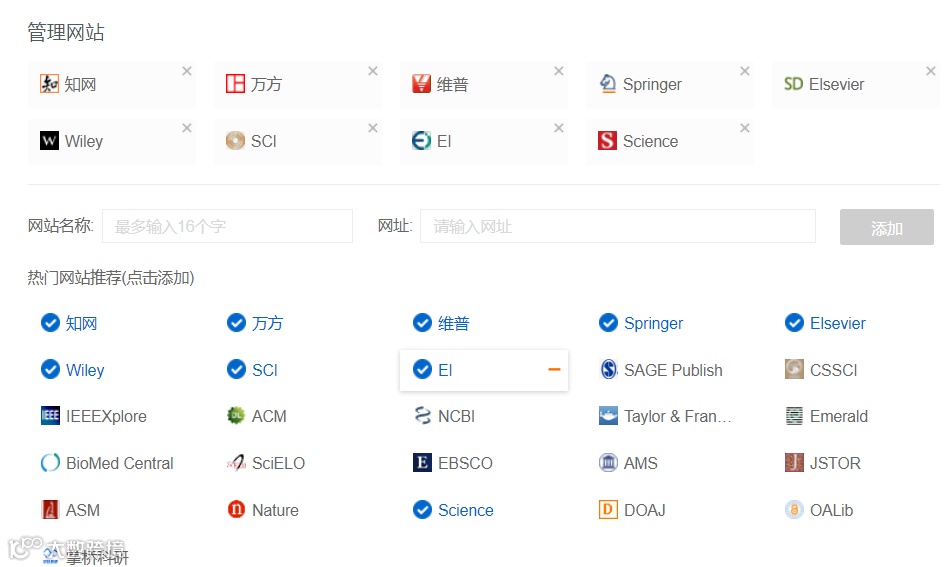Focus the 网址 URL input field
952x567 pixels.
click(617, 226)
